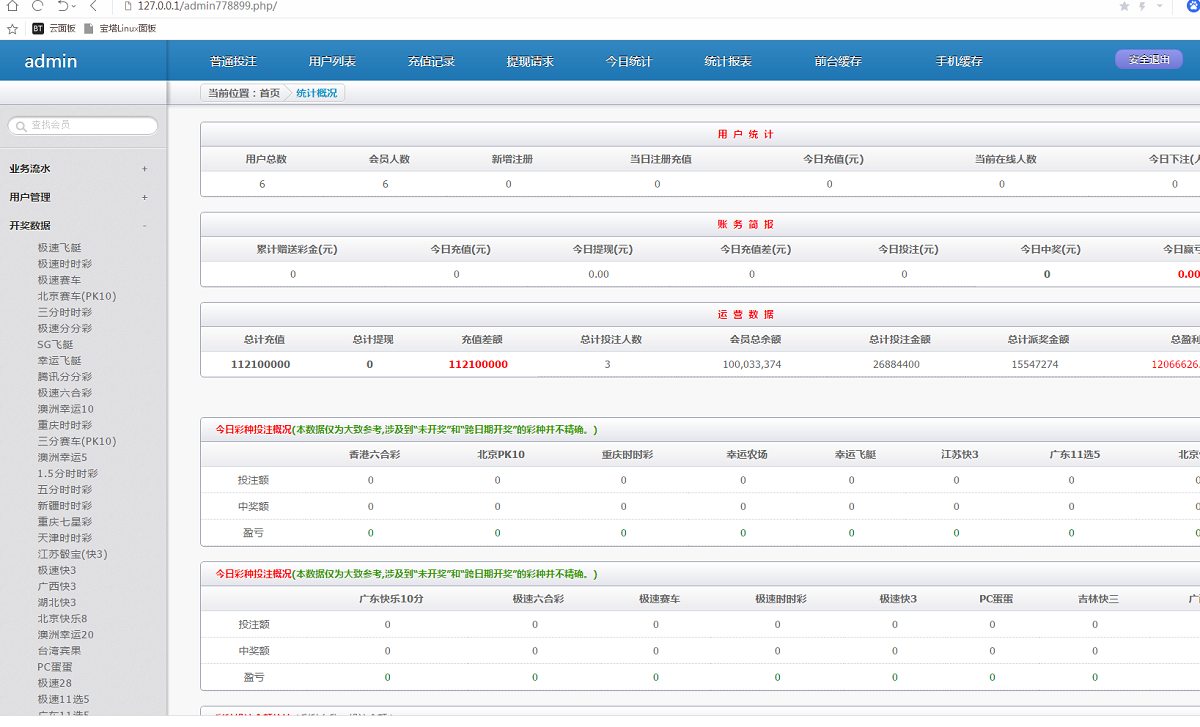Click the browser Home icon

pos(10,6)
